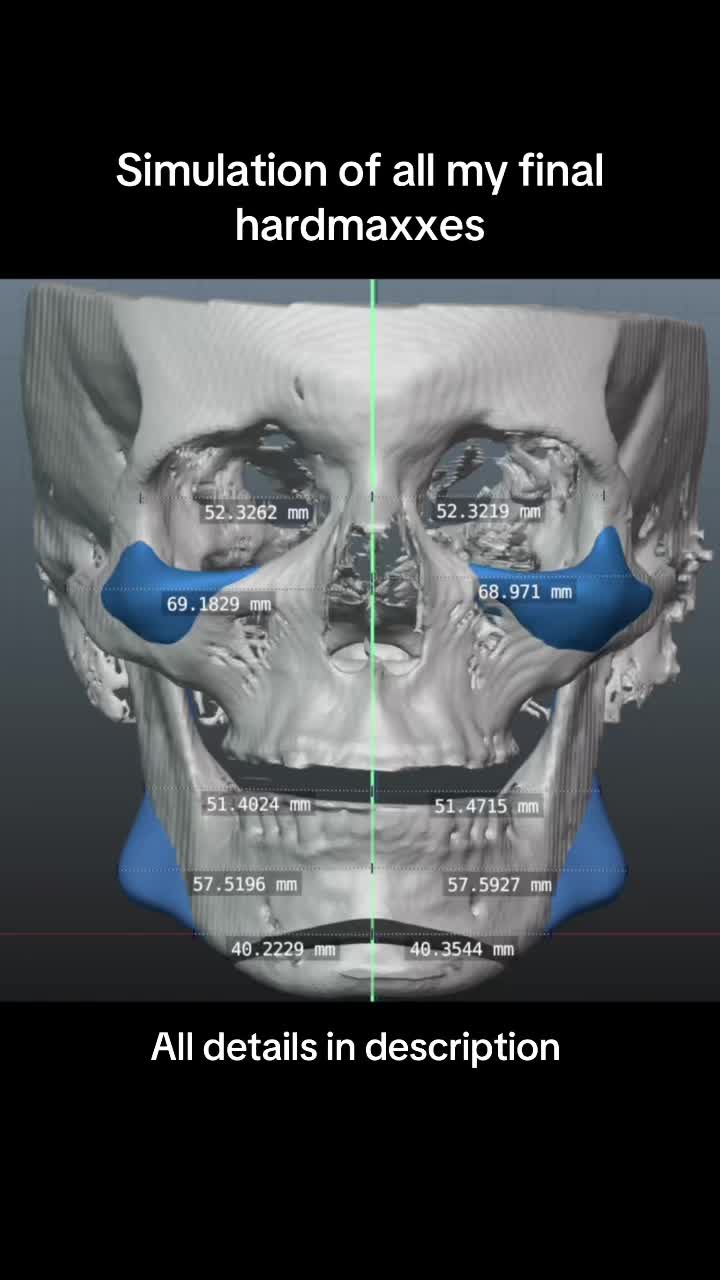Click the 40.2229 mm measurement label
720x1280 pixels.
point(284,949)
